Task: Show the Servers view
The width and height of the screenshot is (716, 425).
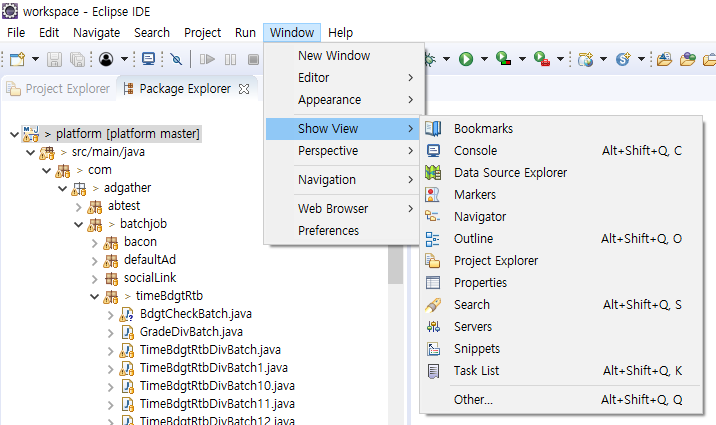Action: point(561,326)
